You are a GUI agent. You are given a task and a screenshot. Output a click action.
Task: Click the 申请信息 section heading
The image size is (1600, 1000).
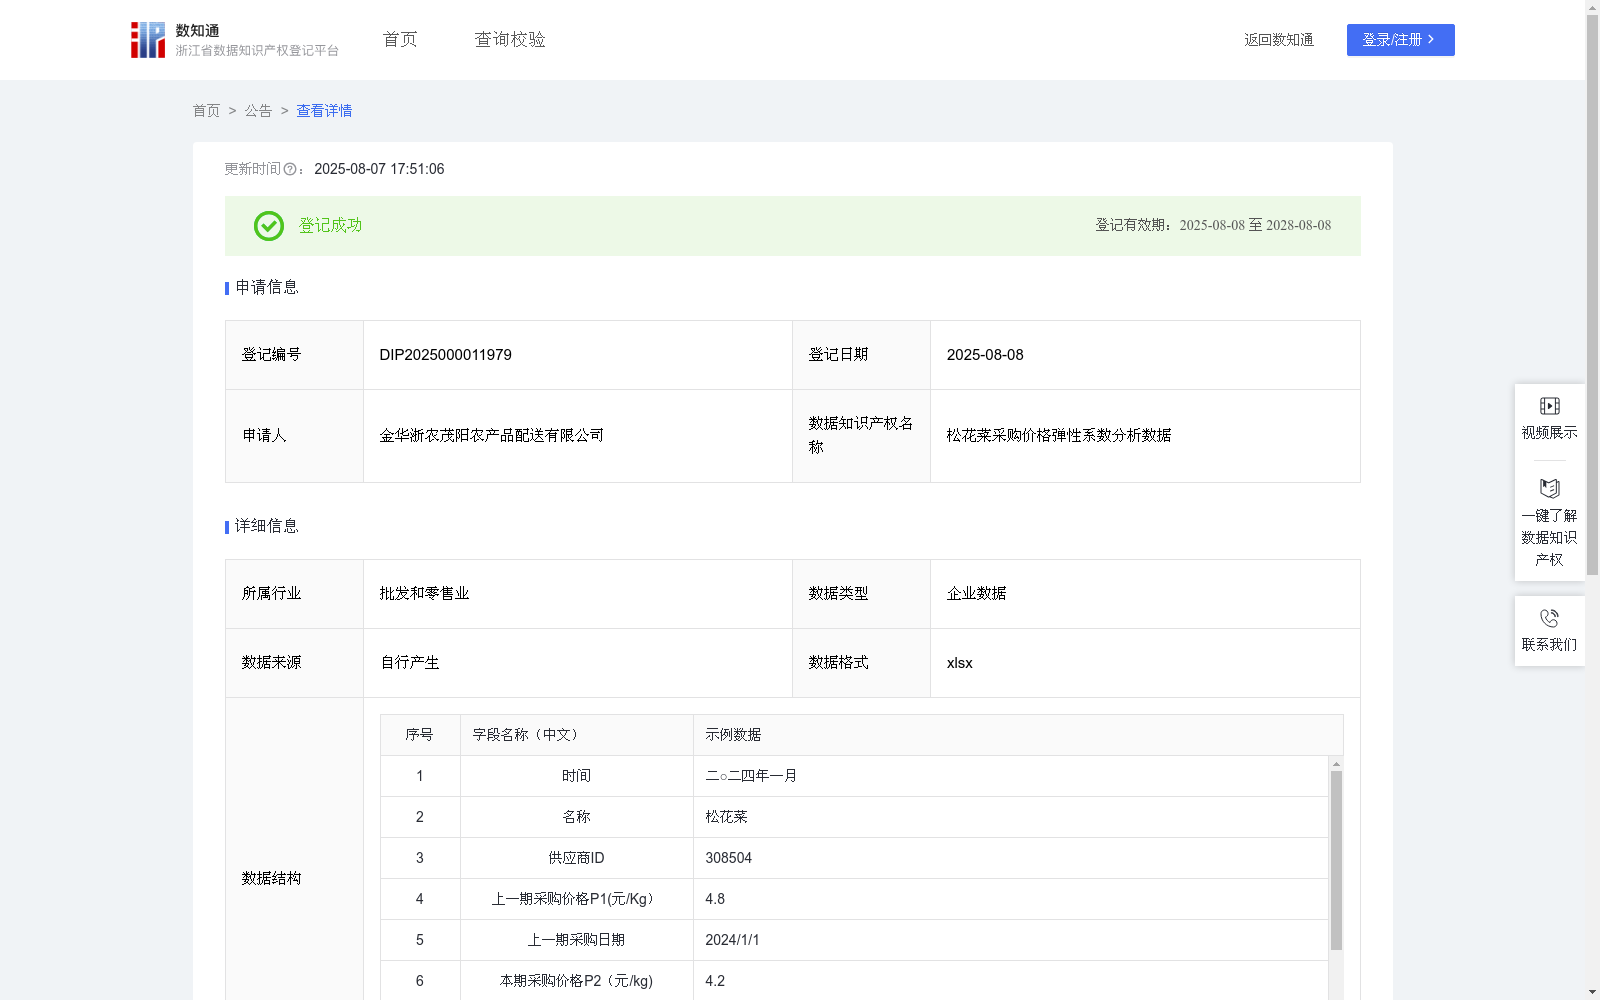pos(267,288)
